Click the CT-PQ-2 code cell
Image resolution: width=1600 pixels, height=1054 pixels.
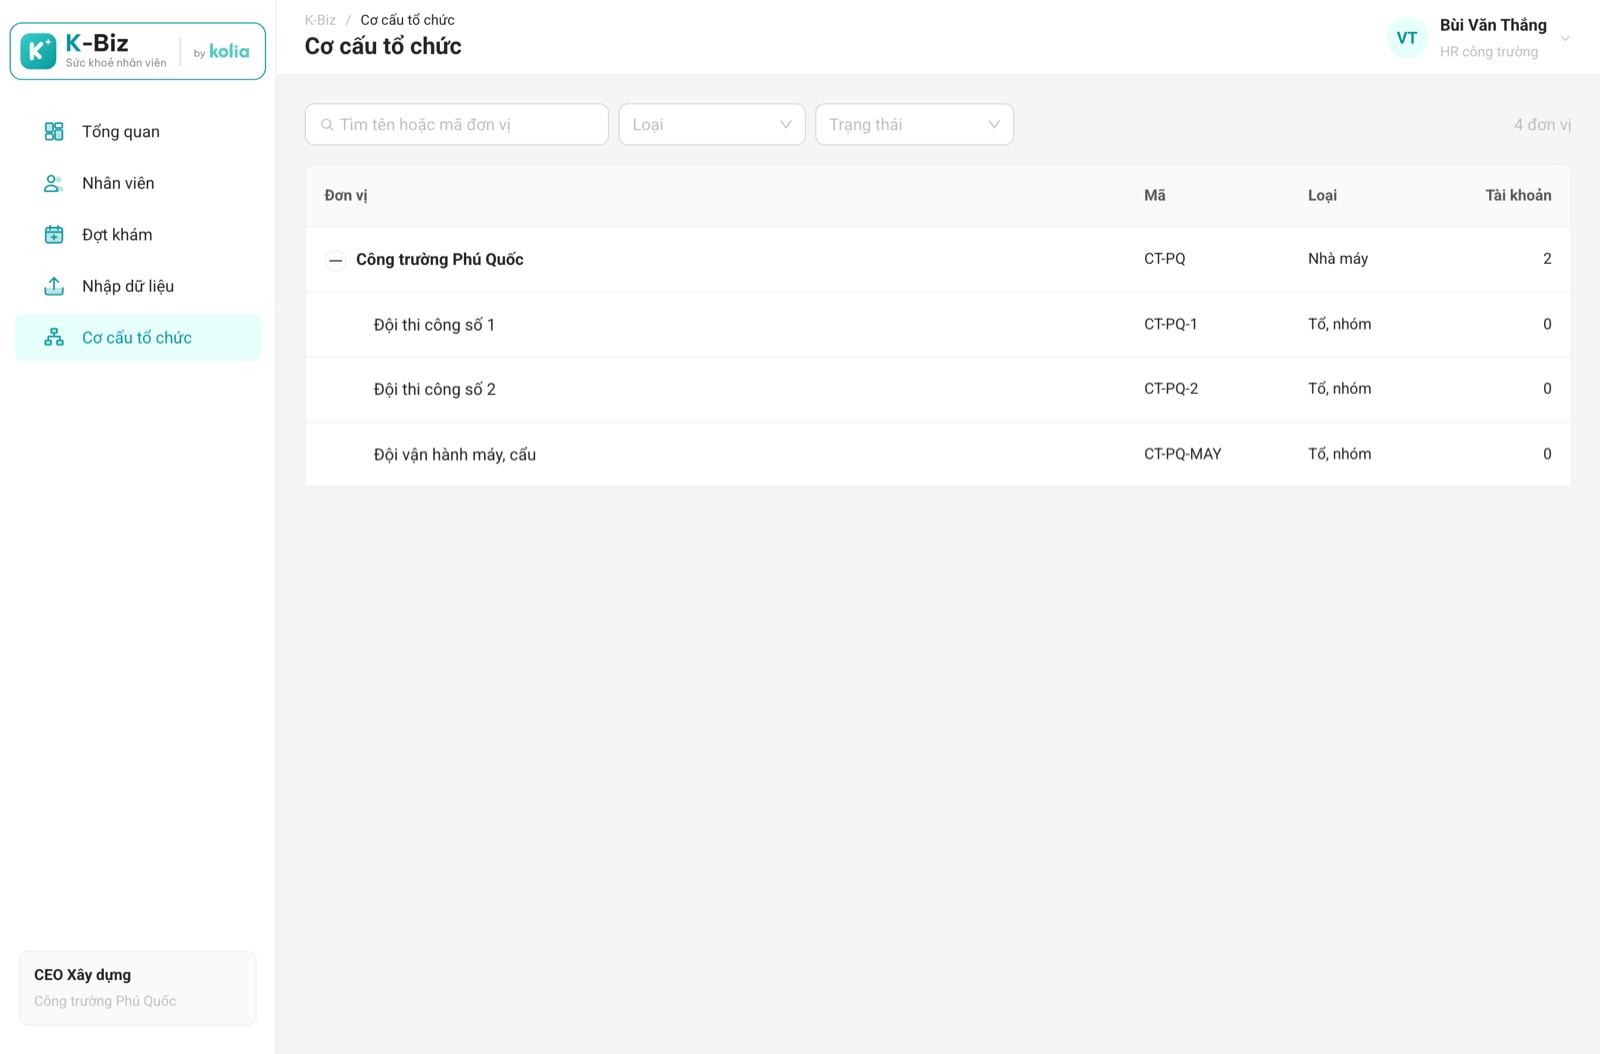tap(1171, 389)
